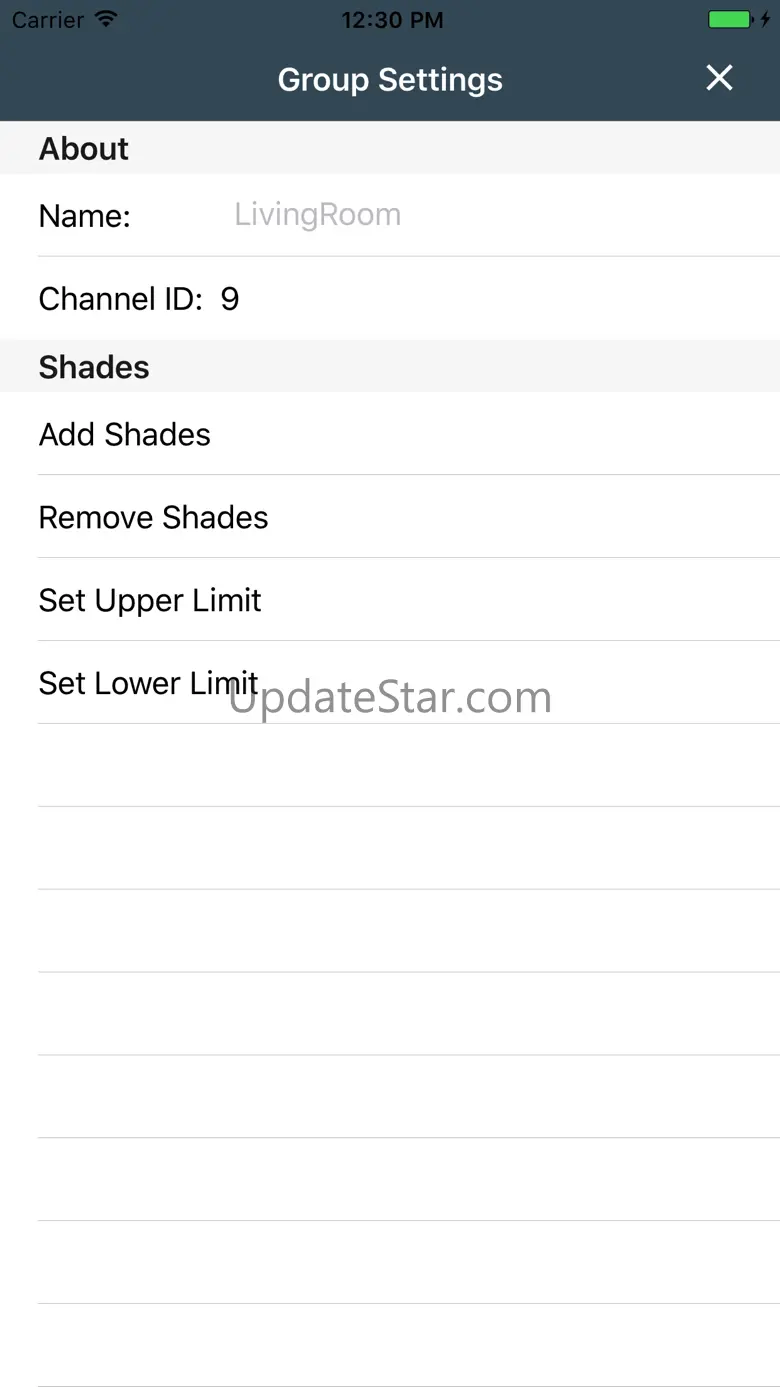The image size is (780, 1387).
Task: Tap the channel ID value 9
Action: 230,299
